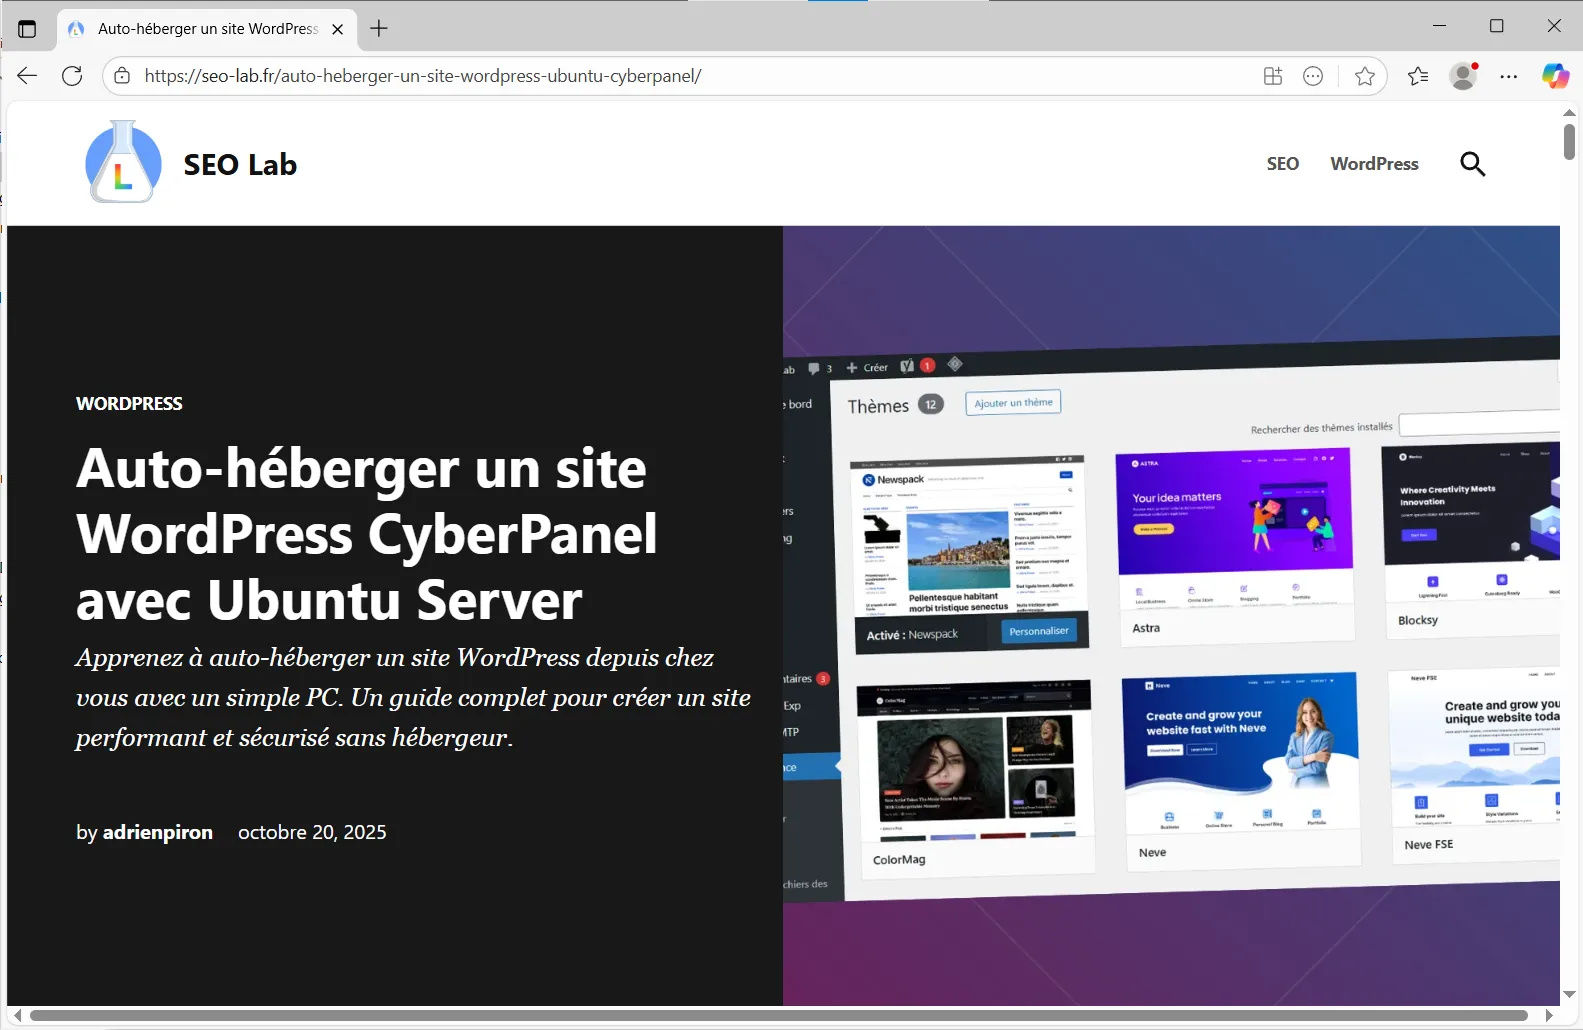Image resolution: width=1583 pixels, height=1030 pixels.
Task: View site information lock icon
Action: tap(122, 76)
